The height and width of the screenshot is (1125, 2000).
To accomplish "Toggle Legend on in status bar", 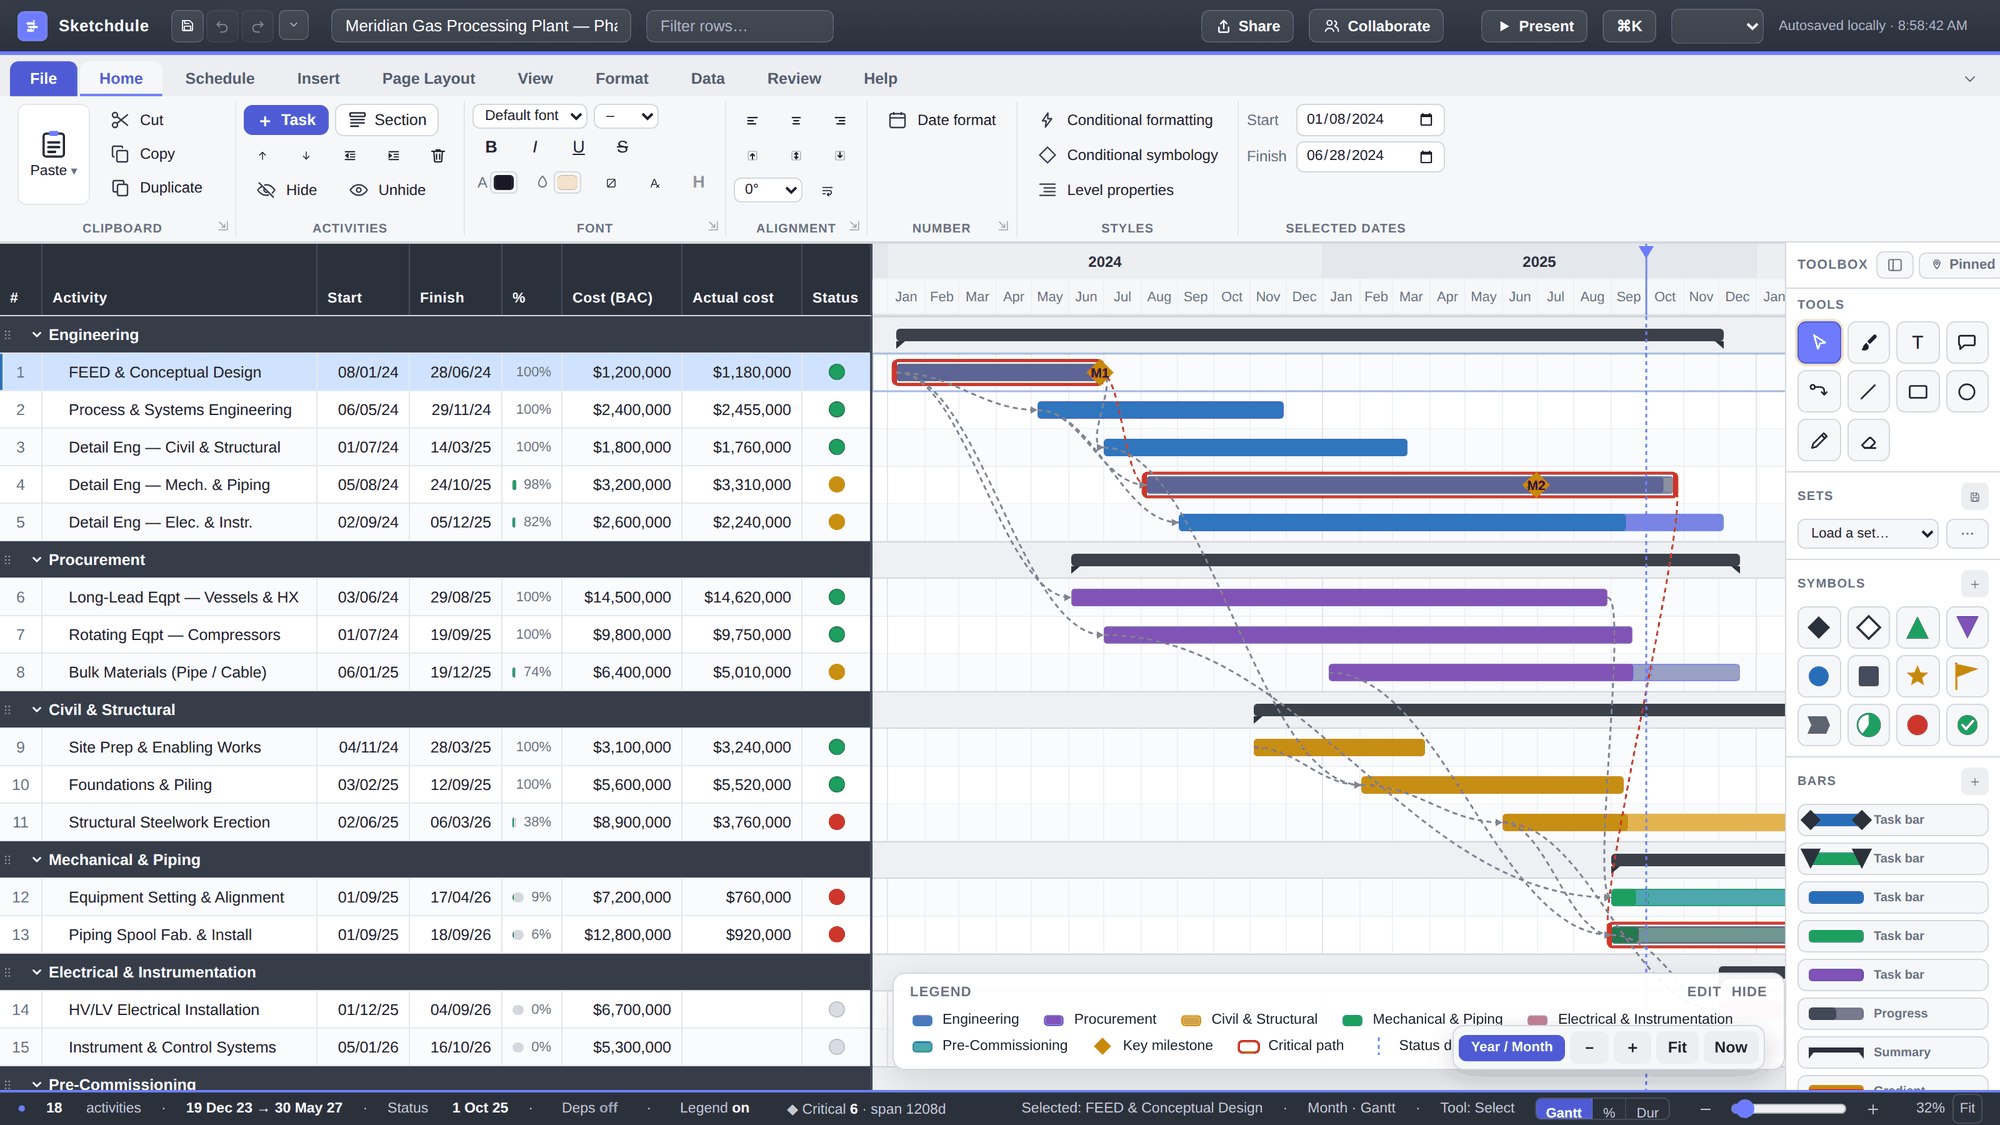I will (714, 1108).
